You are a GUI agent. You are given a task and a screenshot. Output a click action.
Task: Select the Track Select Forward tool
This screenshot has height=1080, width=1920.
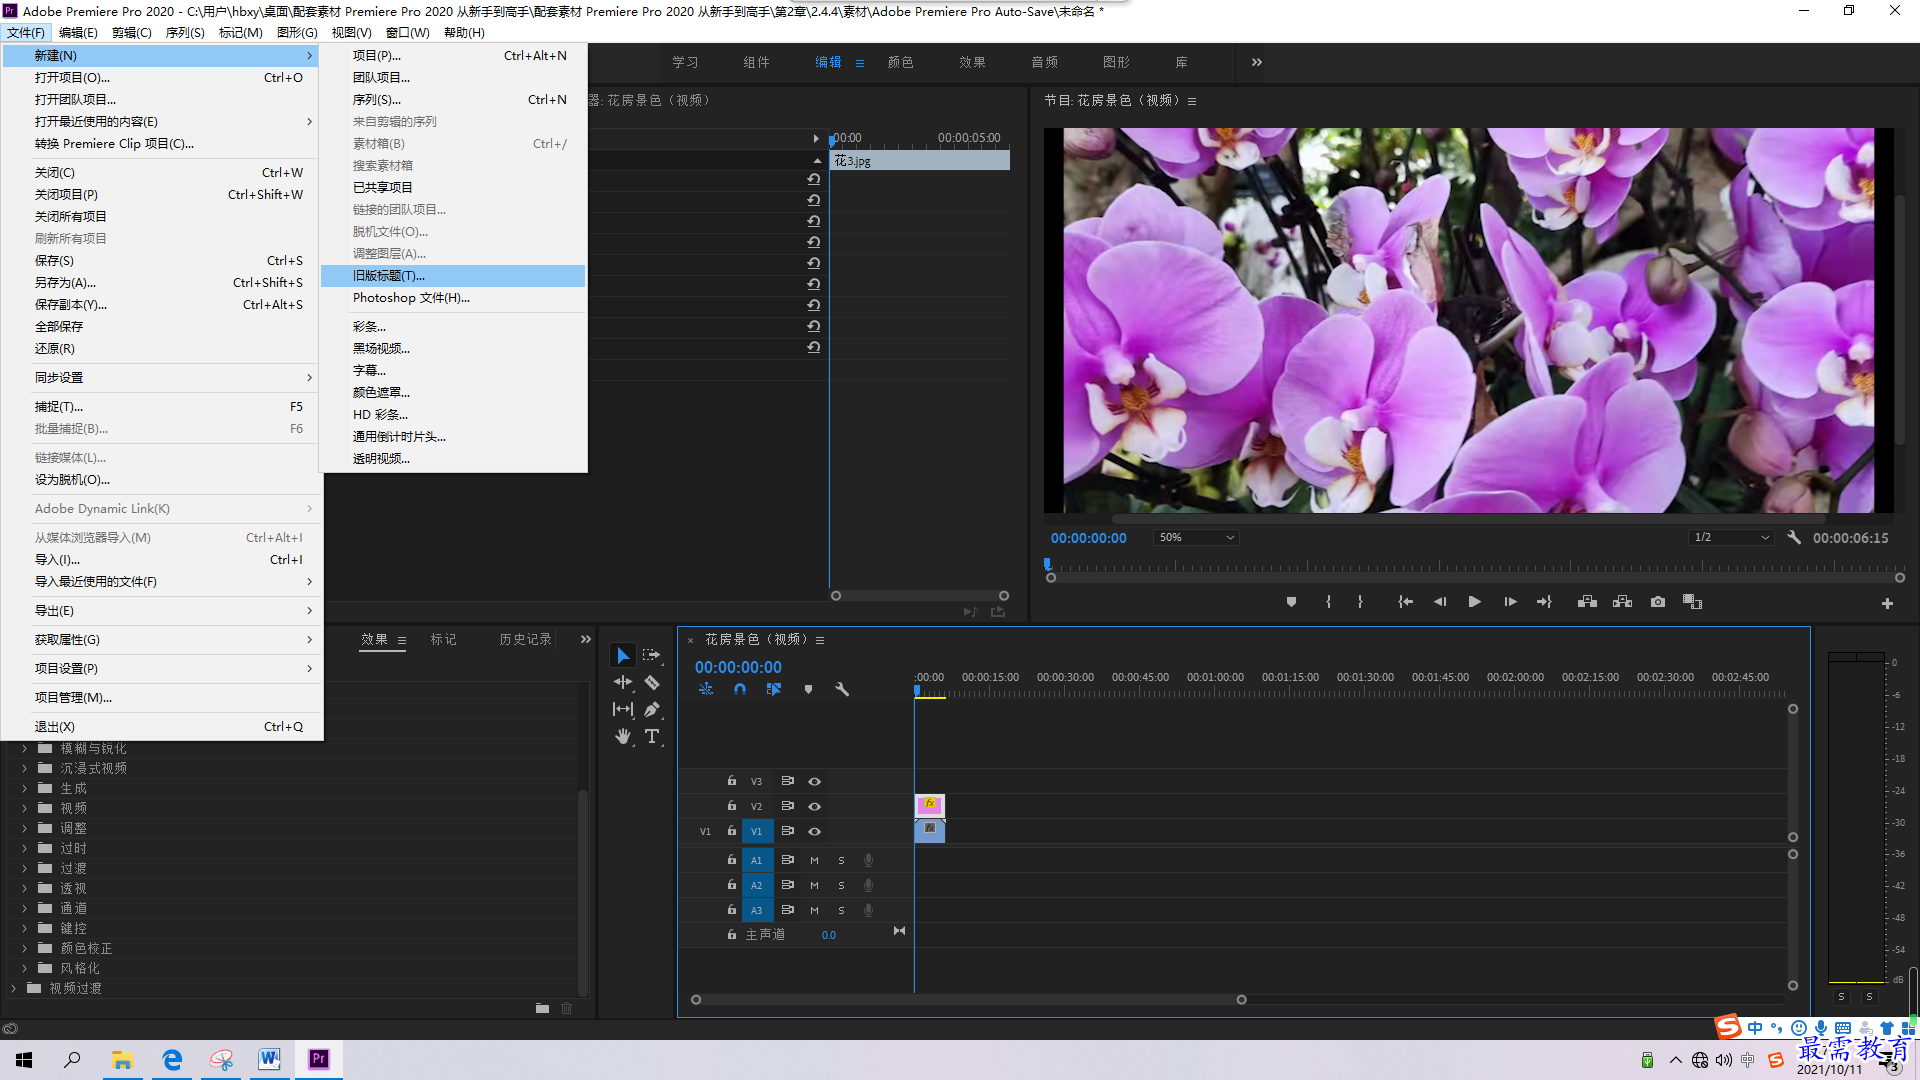pos(652,655)
